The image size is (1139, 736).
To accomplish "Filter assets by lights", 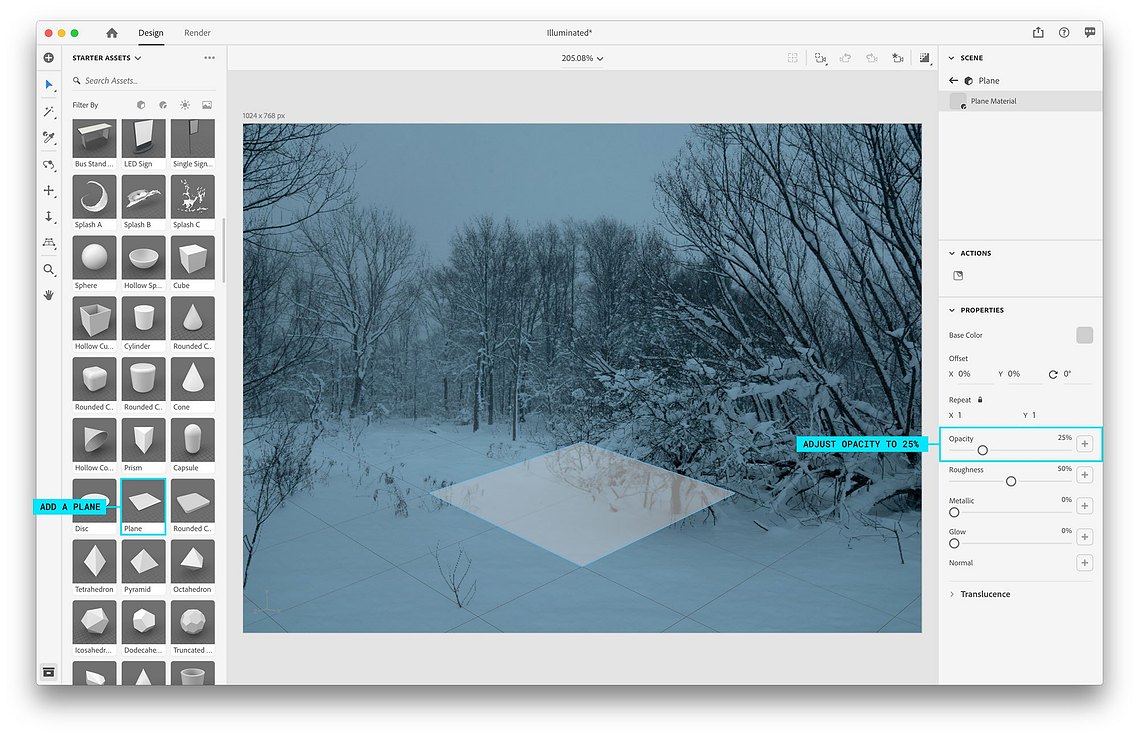I will (185, 105).
